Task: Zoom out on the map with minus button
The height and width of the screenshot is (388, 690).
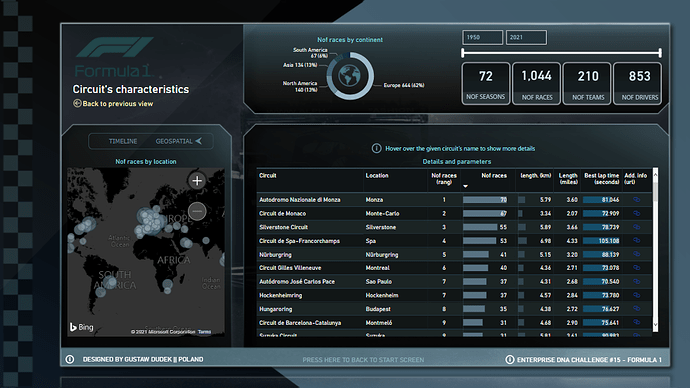Action: pos(197,211)
